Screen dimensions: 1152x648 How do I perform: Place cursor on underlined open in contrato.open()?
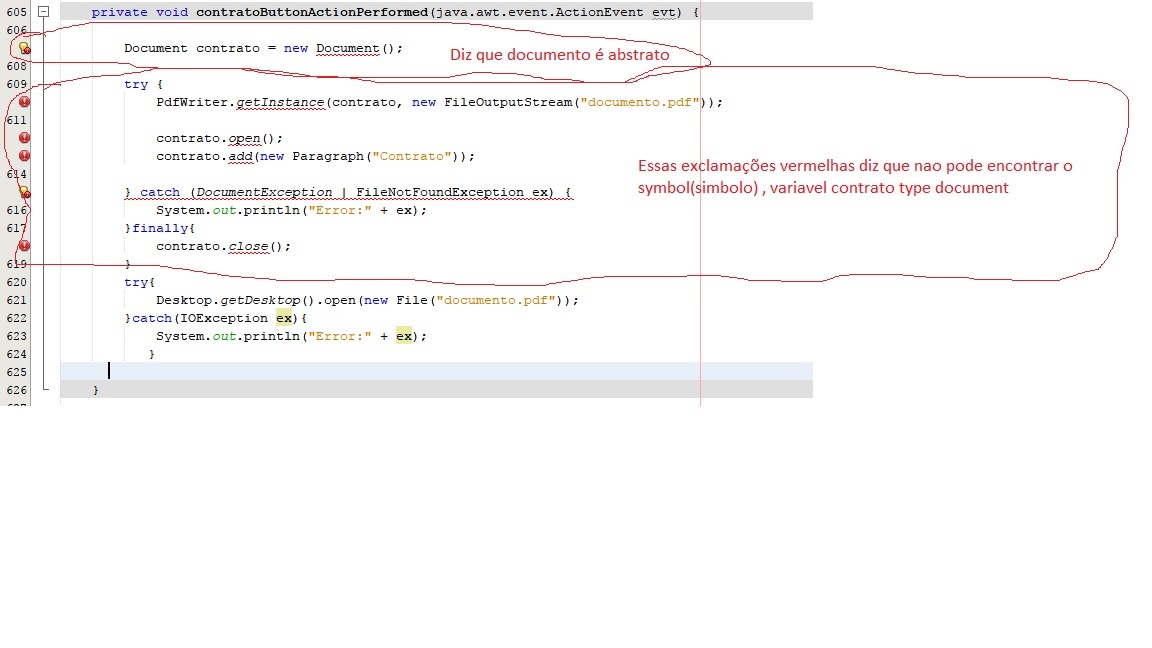244,138
